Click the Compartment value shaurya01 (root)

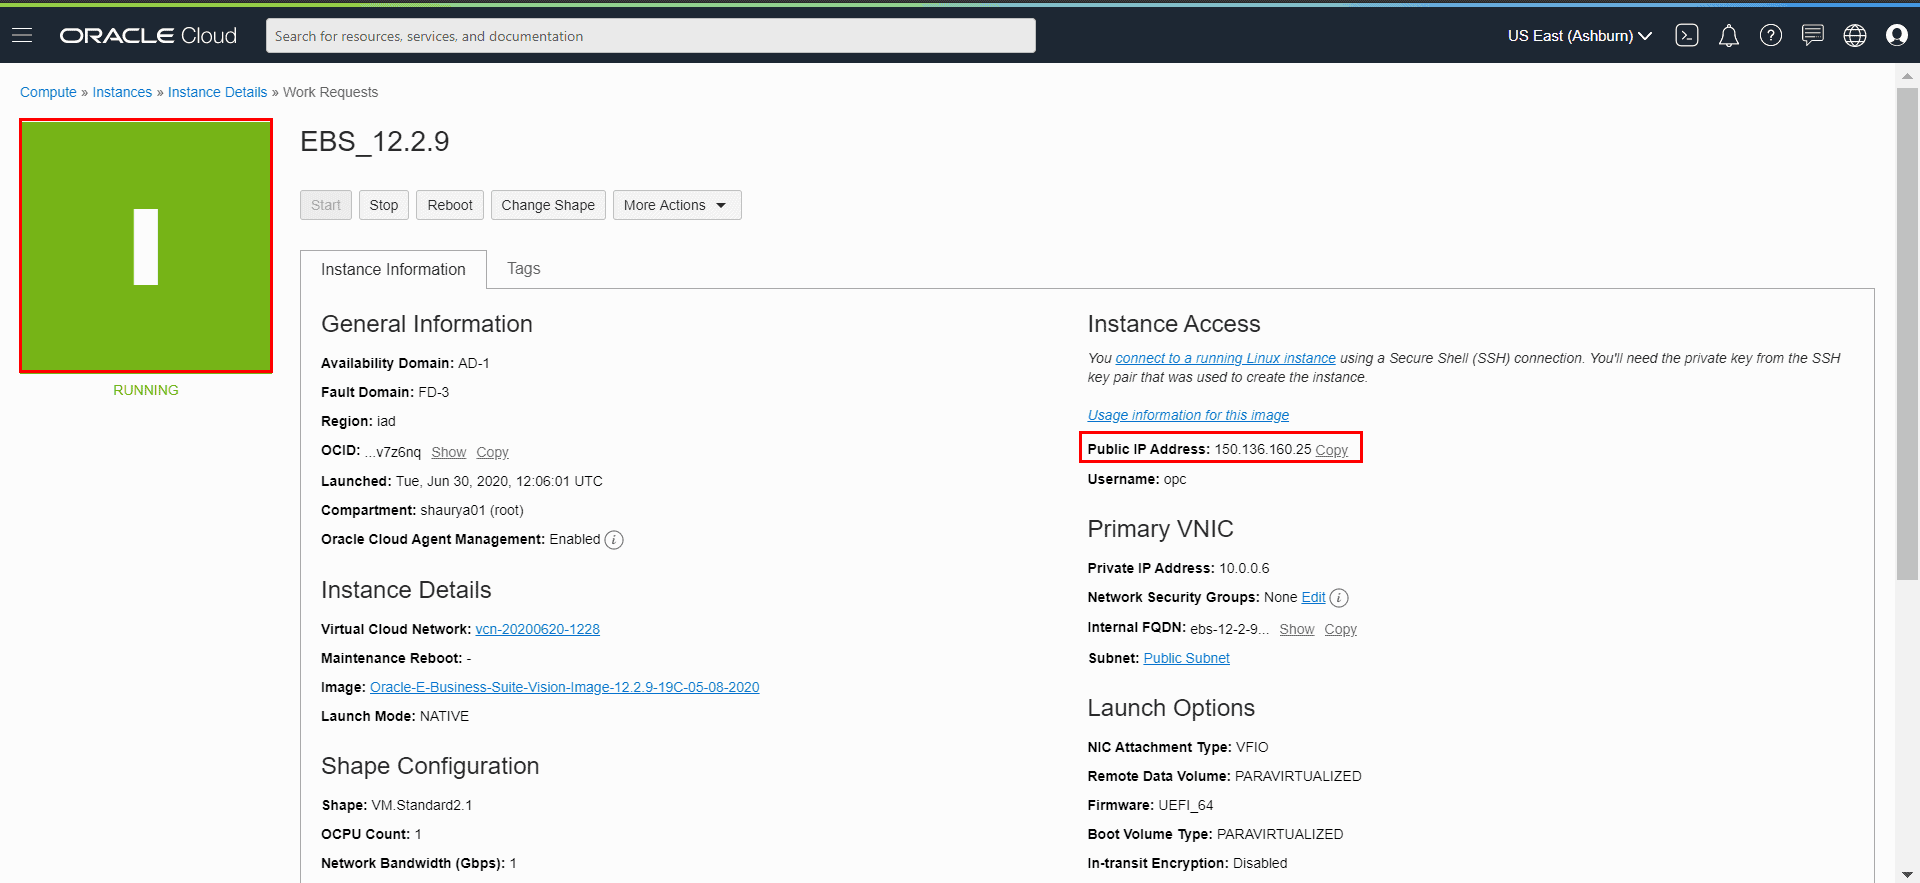click(472, 510)
